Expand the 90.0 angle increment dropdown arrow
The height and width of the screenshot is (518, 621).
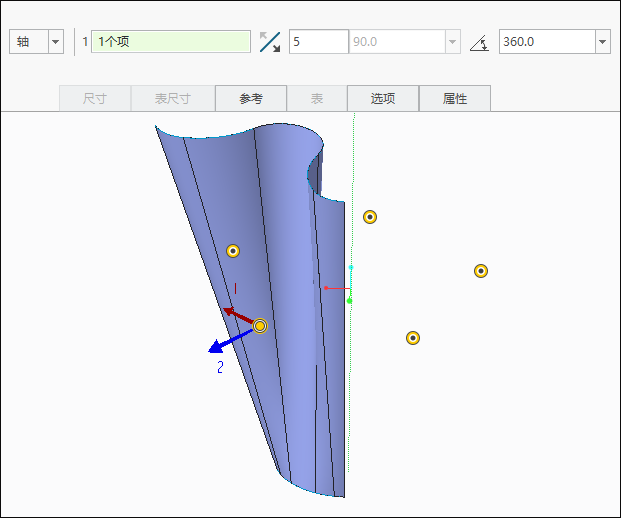[452, 42]
